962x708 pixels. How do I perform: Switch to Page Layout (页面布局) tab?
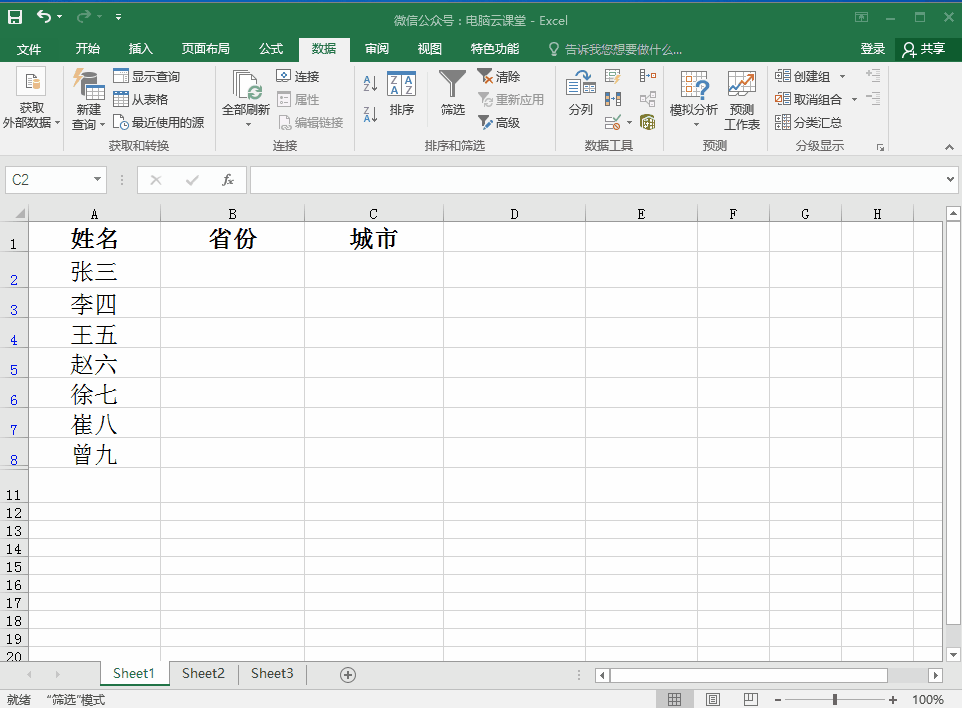[x=206, y=49]
